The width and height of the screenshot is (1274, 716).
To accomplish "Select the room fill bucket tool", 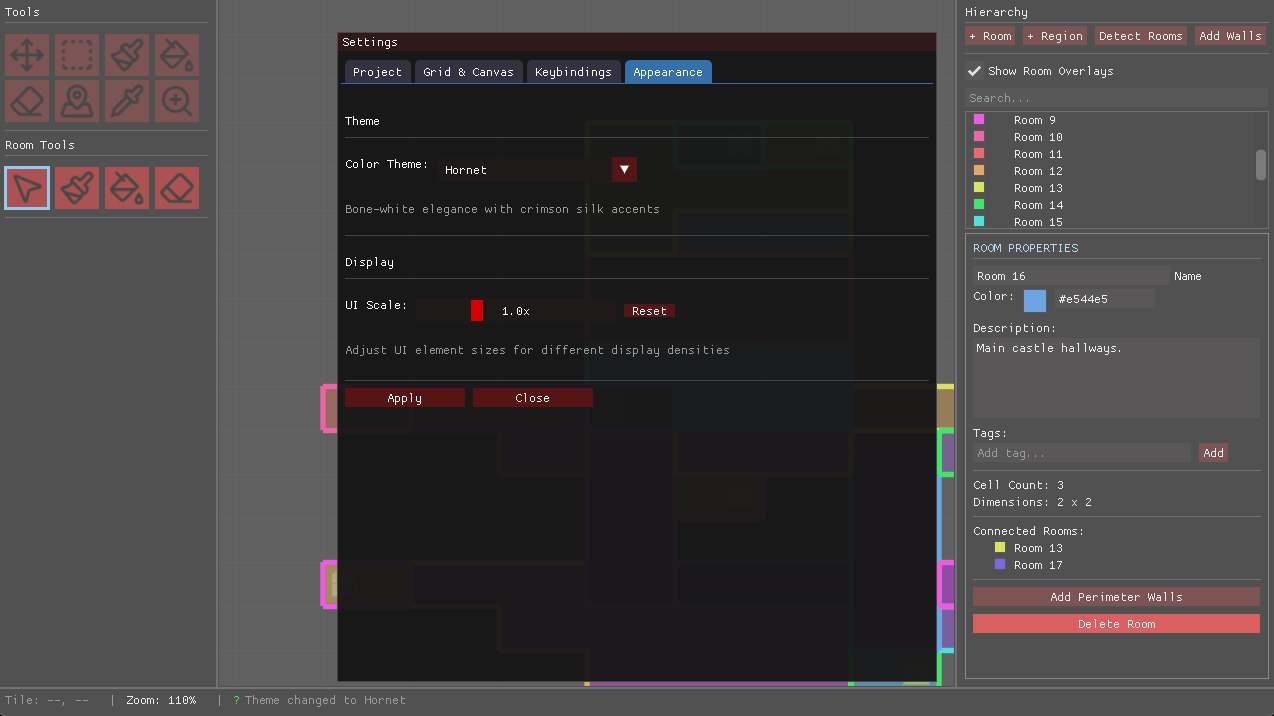I will 127,188.
